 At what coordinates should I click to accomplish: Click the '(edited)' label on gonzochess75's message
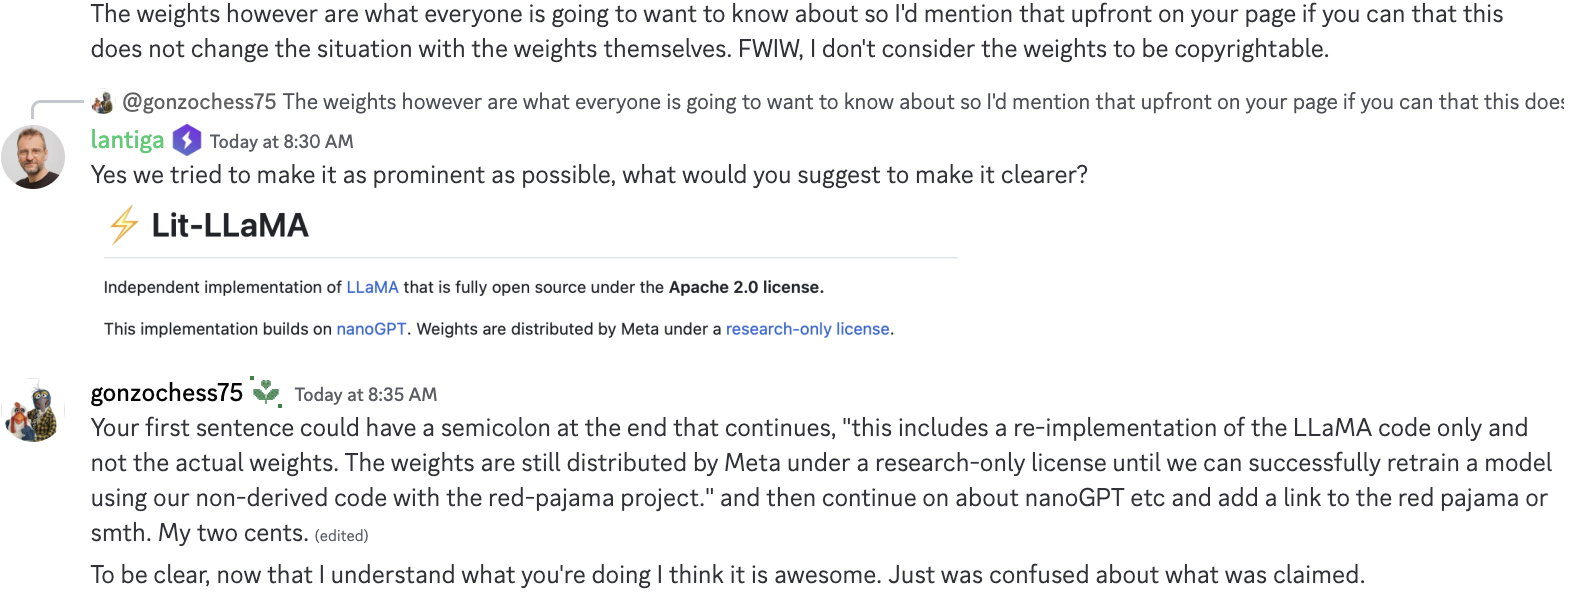pyautogui.click(x=341, y=535)
